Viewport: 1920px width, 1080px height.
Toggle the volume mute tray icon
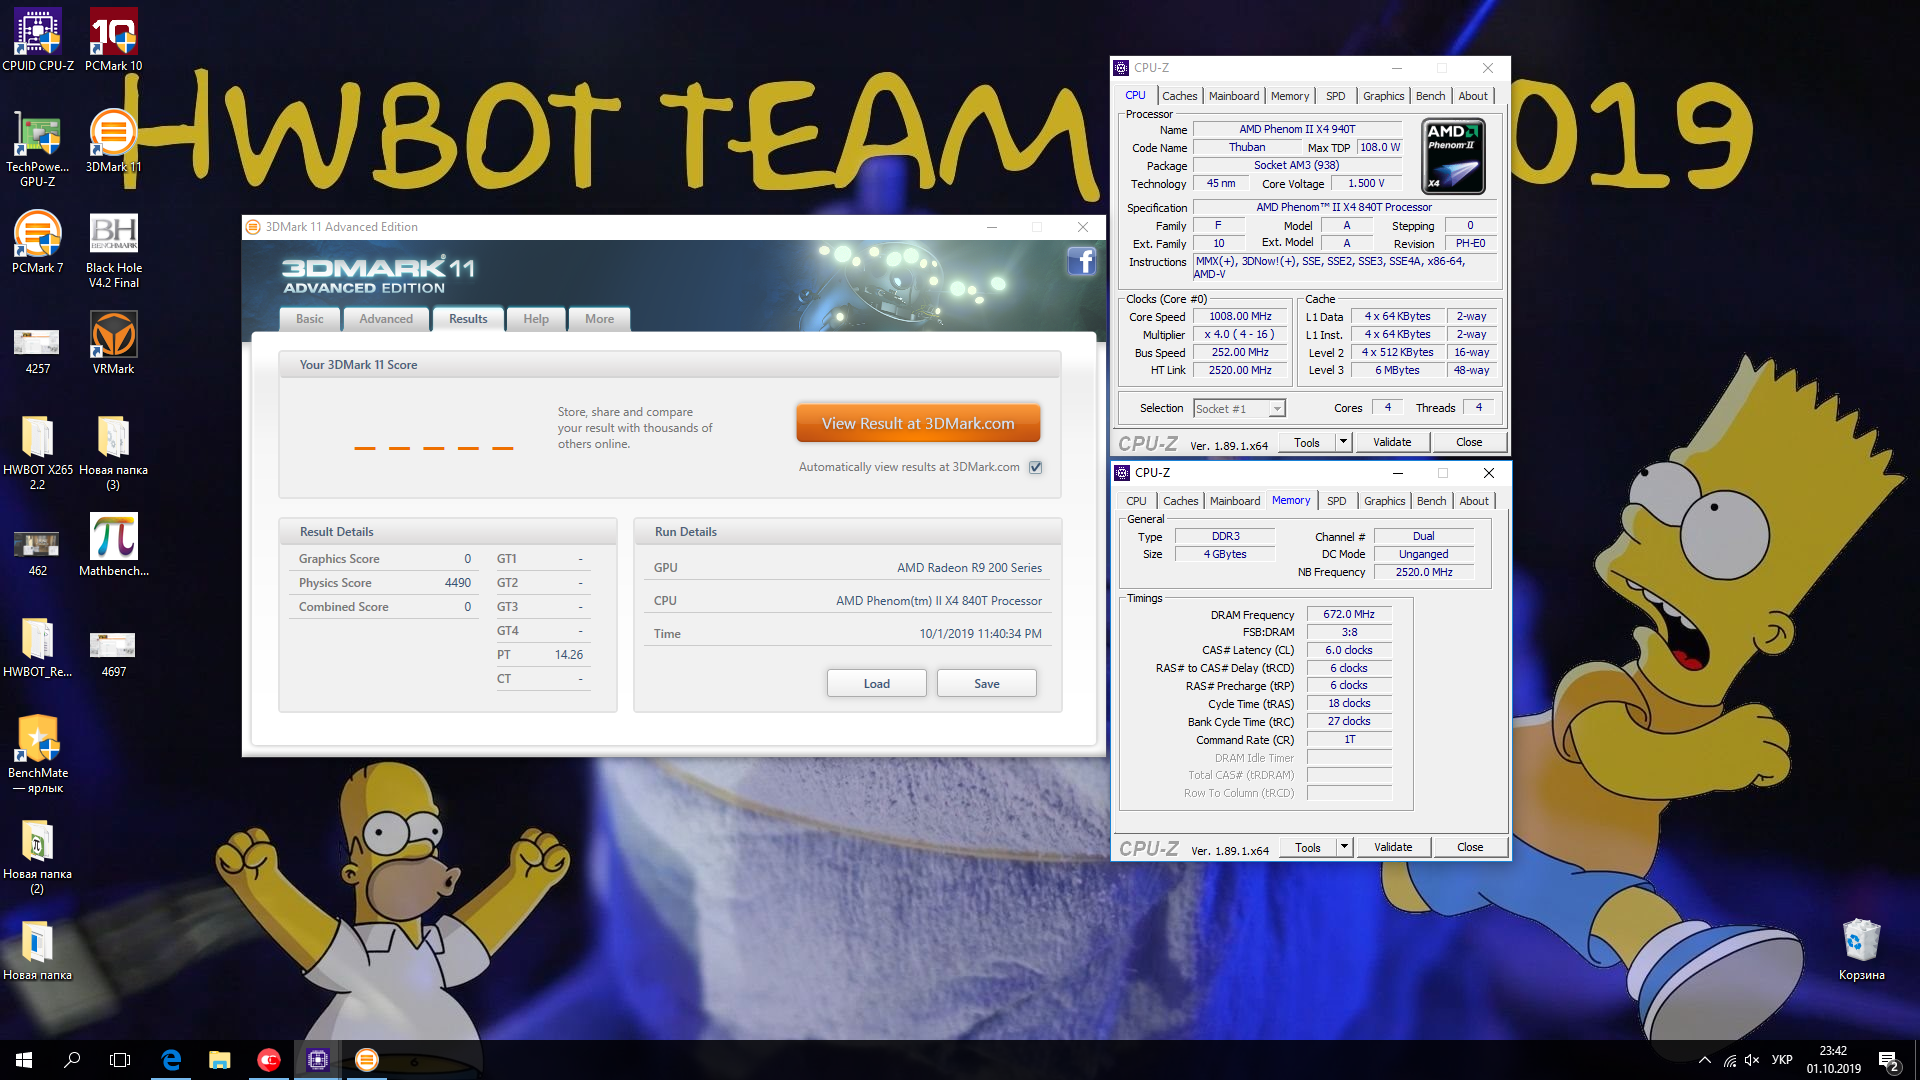[1752, 1060]
